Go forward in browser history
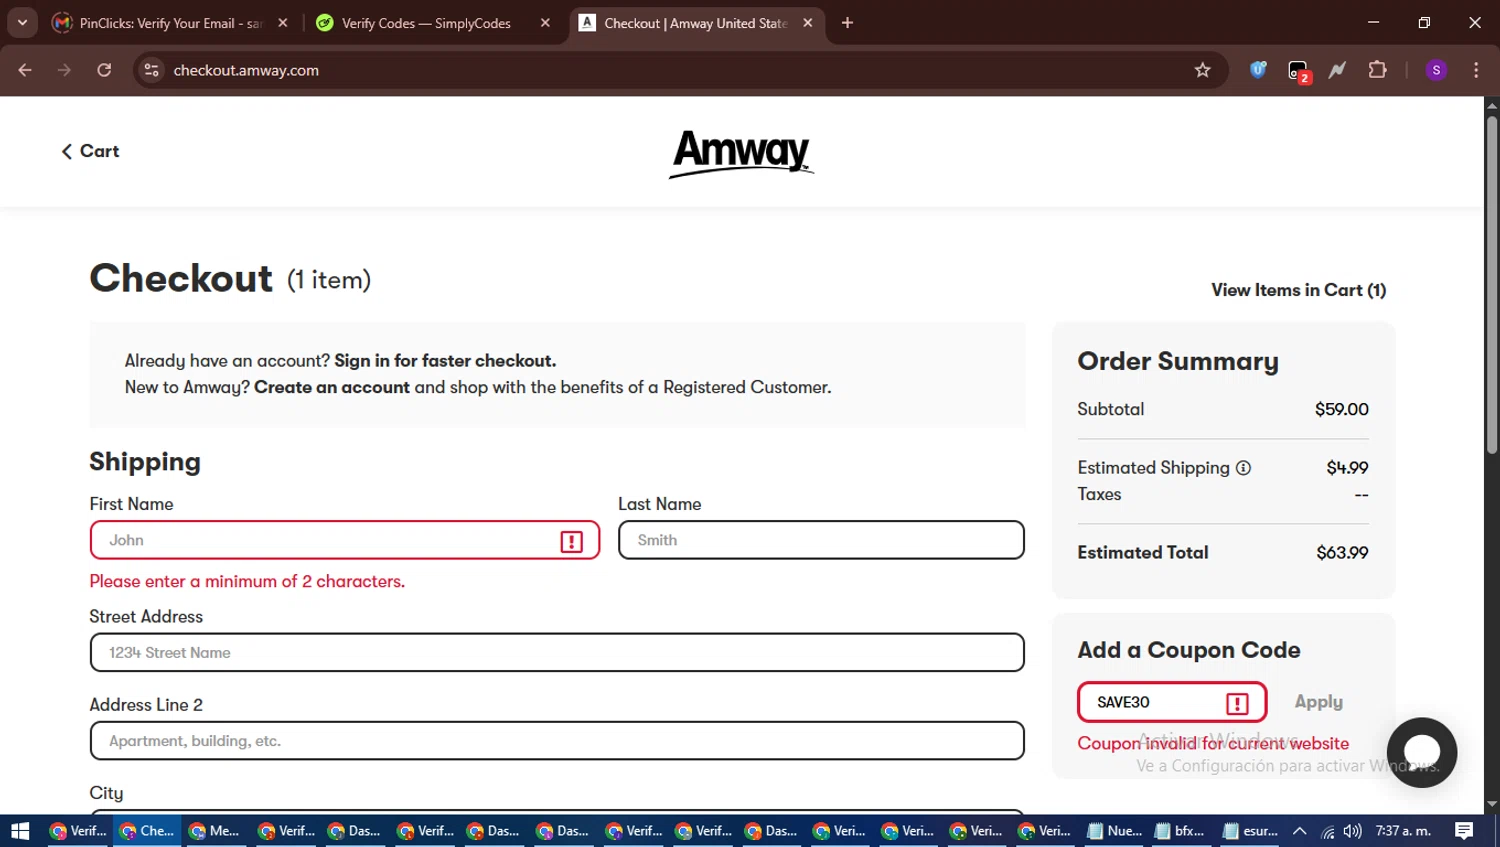The height and width of the screenshot is (847, 1500). [64, 70]
